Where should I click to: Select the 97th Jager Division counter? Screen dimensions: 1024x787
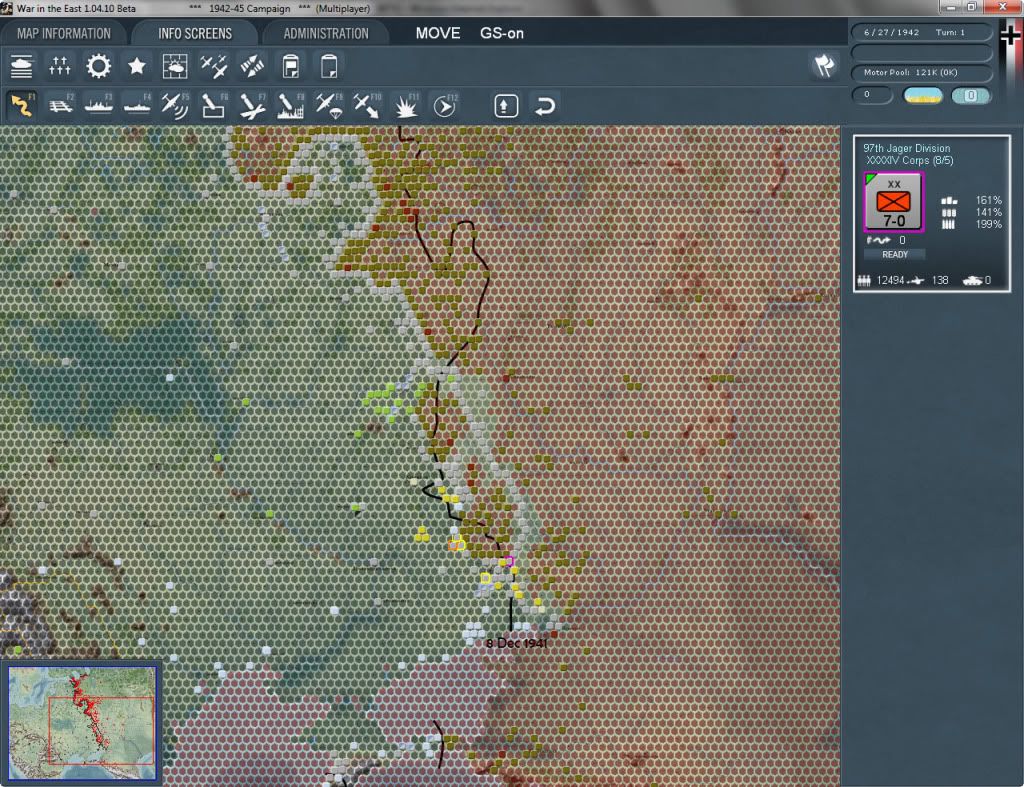[x=893, y=202]
